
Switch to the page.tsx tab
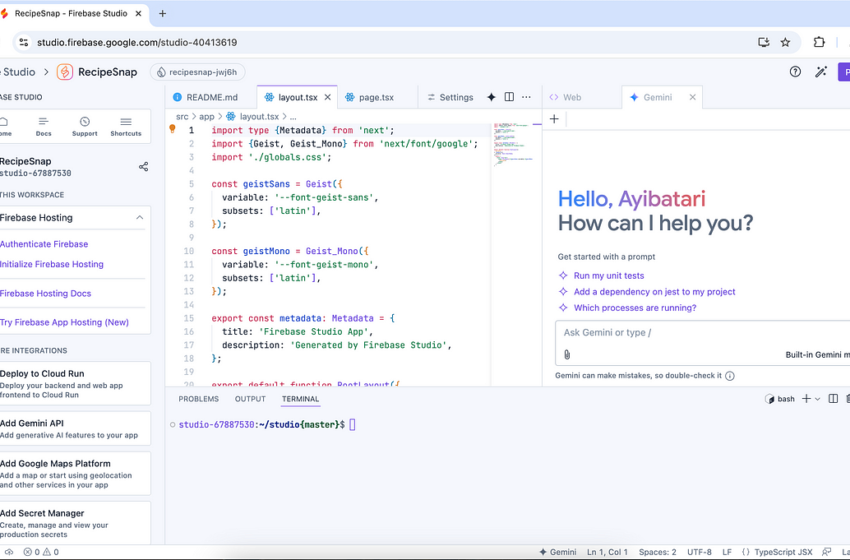[370, 97]
